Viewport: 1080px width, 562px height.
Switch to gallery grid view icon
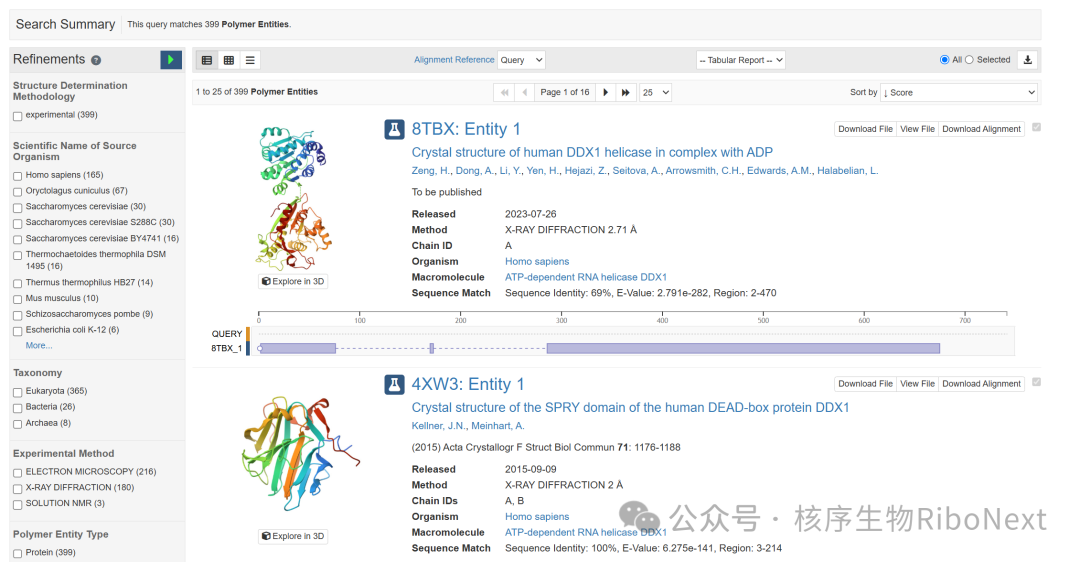[x=229, y=61]
